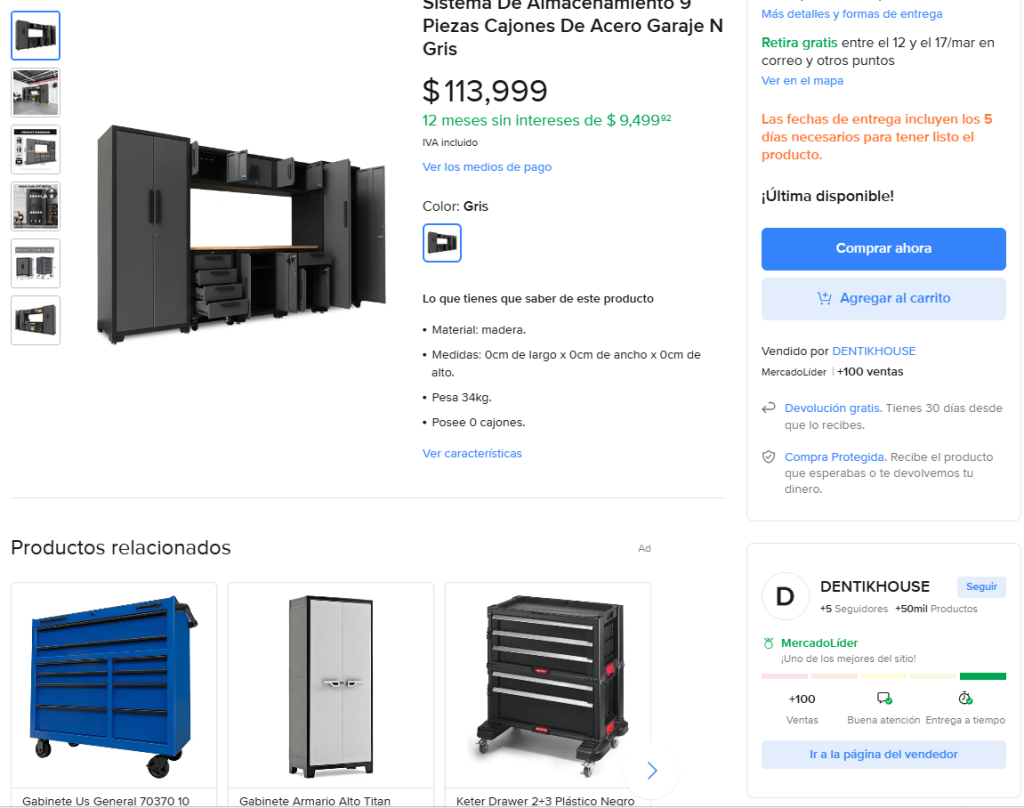Select the Gris color swatch

(442, 243)
